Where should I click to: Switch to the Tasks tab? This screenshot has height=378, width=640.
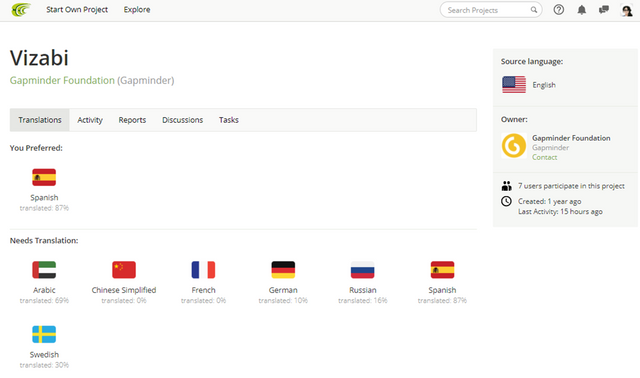pyautogui.click(x=229, y=120)
